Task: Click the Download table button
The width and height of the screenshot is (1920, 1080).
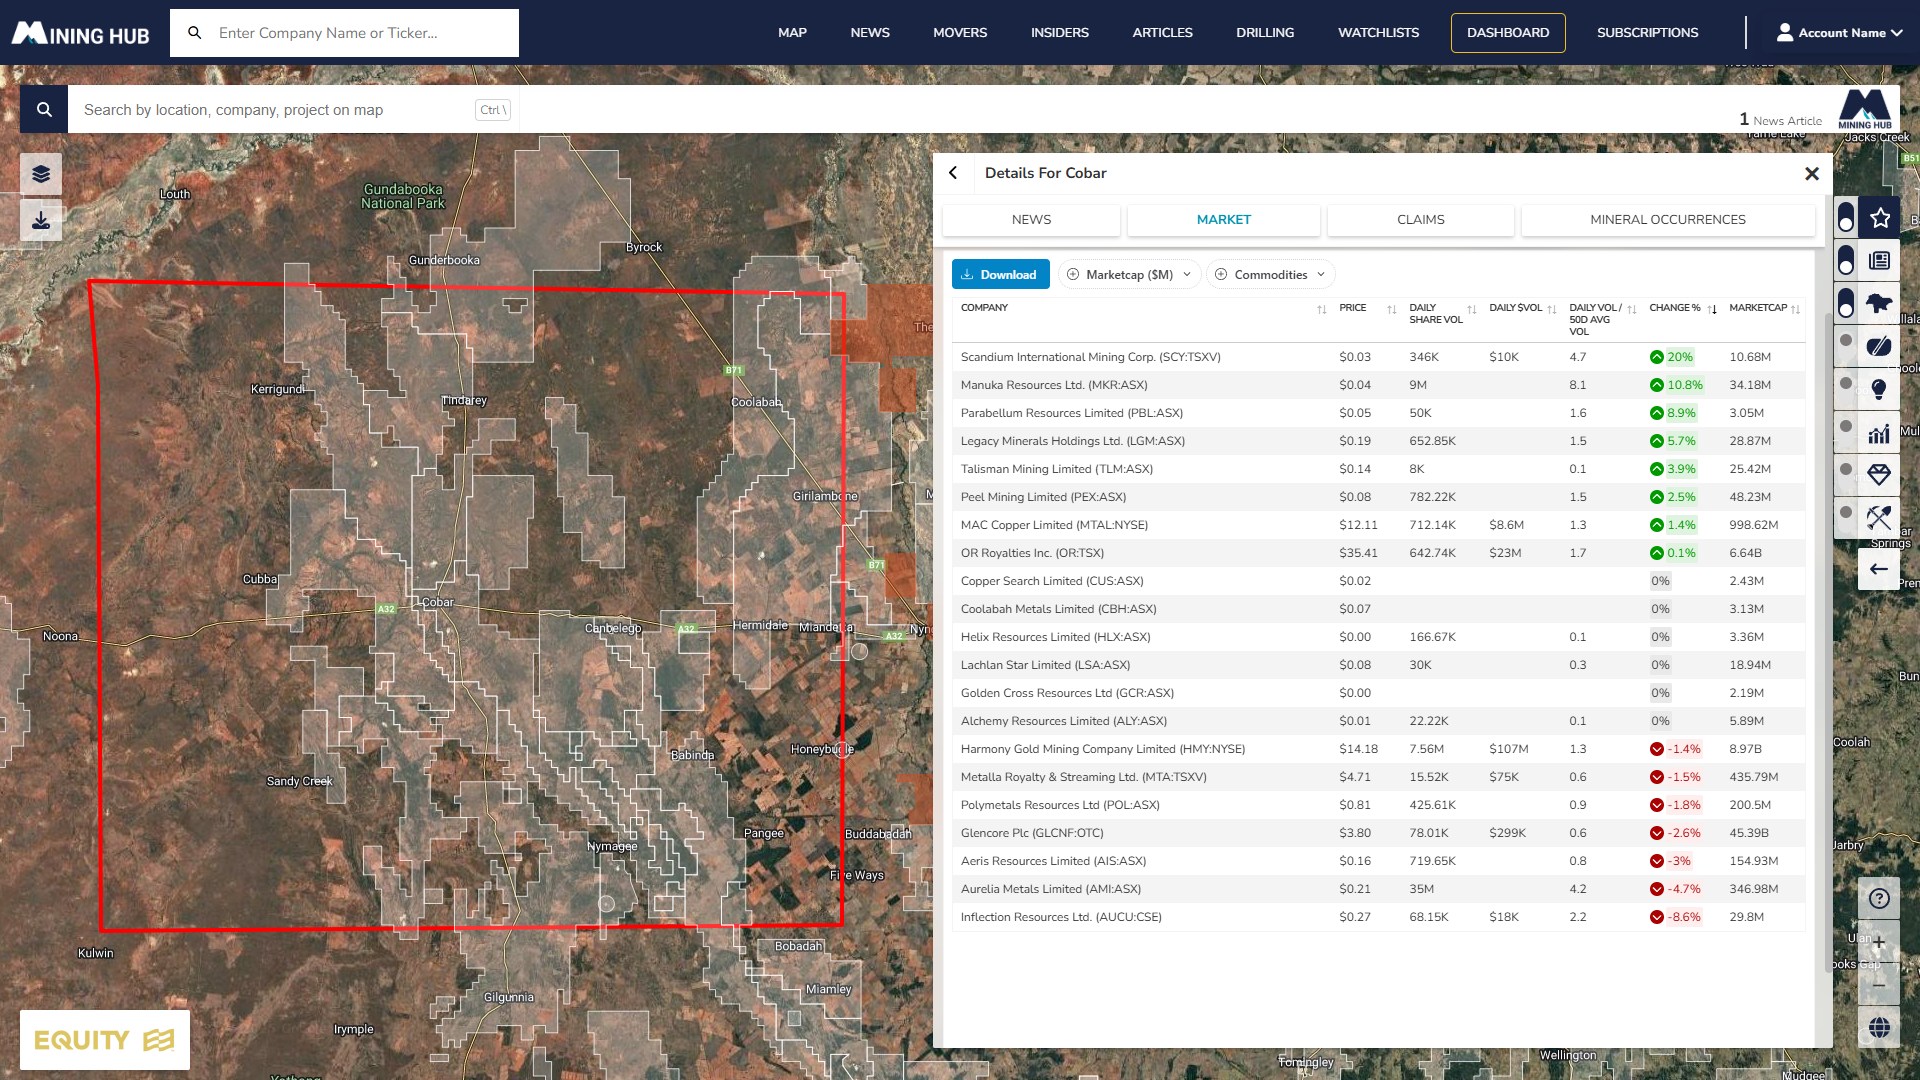Action: 1000,274
